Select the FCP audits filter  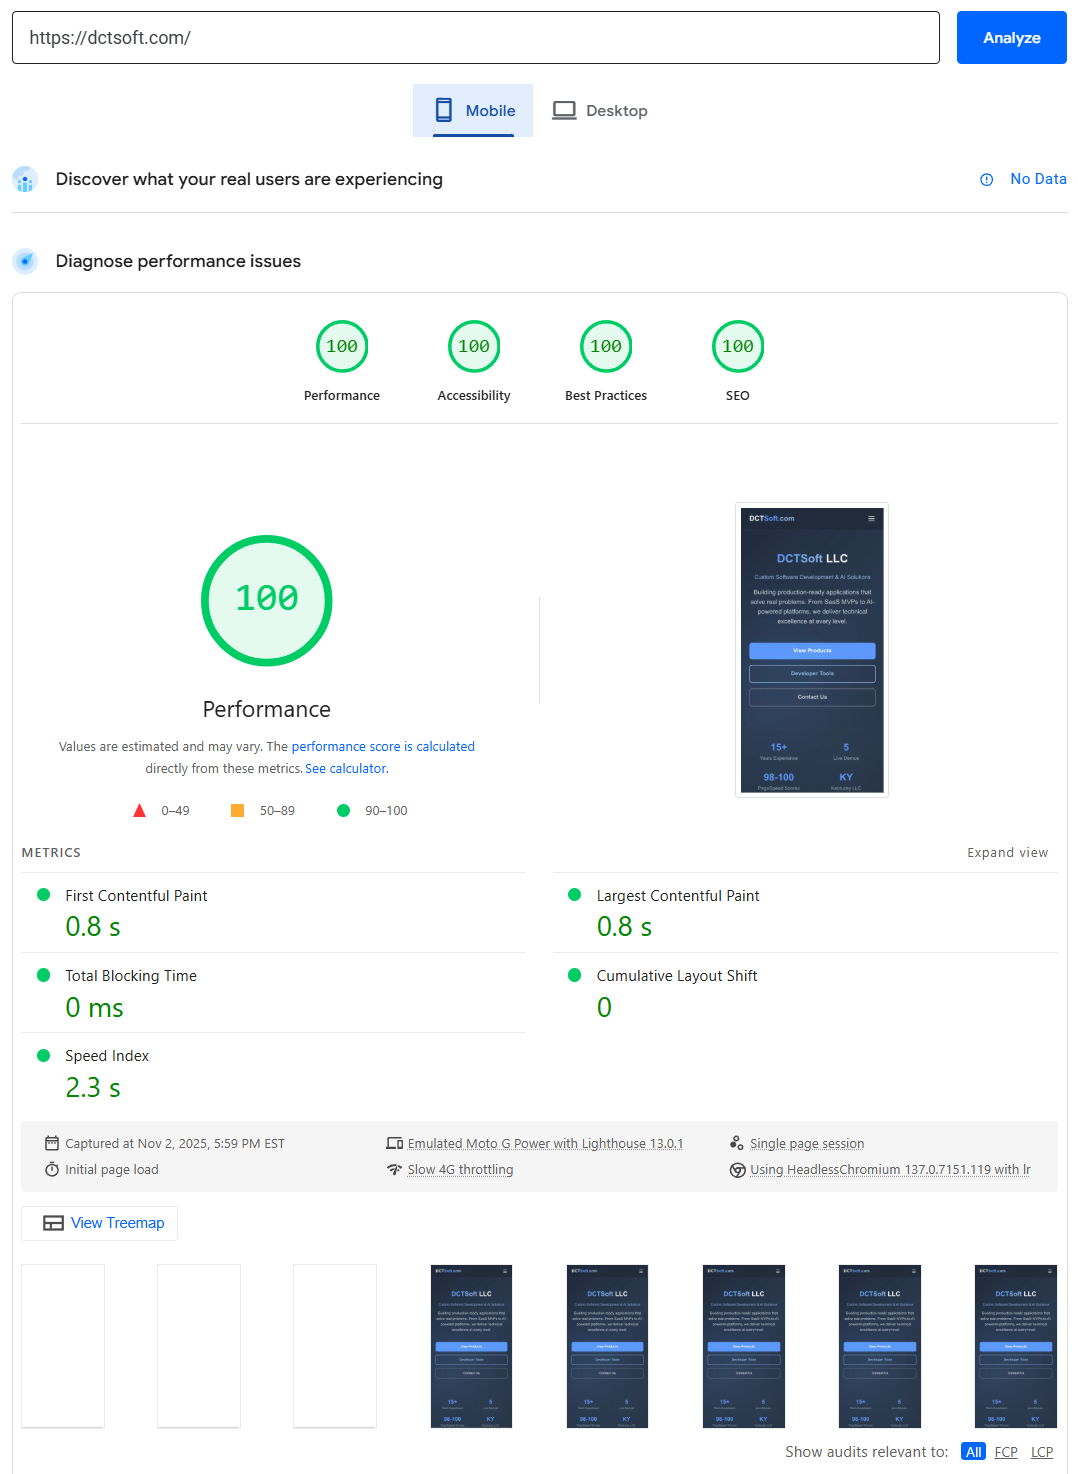tap(1006, 1452)
